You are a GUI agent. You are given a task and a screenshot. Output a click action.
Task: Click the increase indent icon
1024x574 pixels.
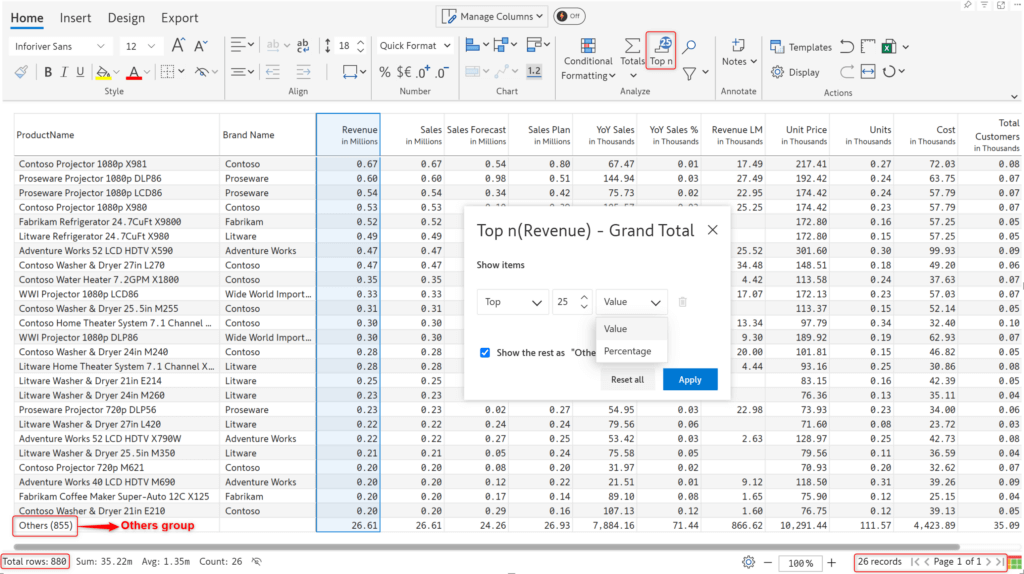303,72
